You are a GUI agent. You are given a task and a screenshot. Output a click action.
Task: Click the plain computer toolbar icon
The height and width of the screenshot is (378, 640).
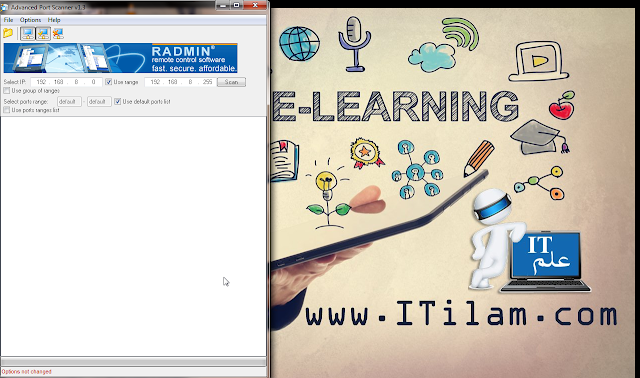[x=28, y=33]
